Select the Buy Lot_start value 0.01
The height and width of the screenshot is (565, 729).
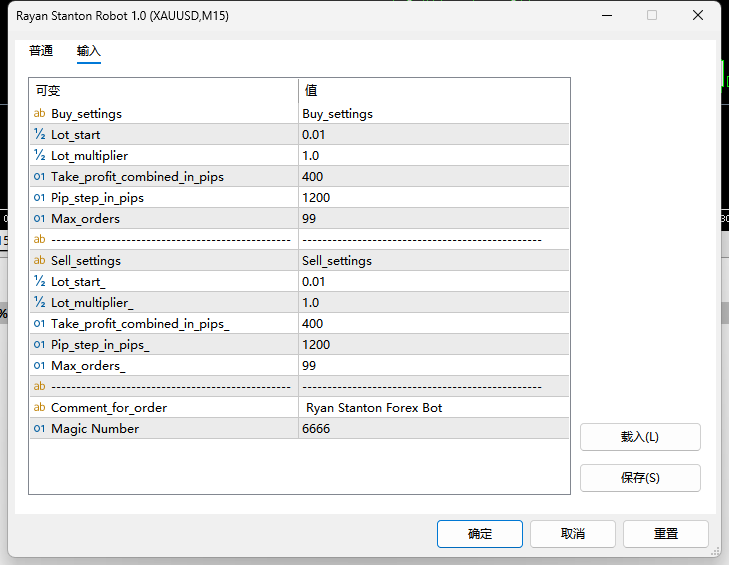point(313,134)
